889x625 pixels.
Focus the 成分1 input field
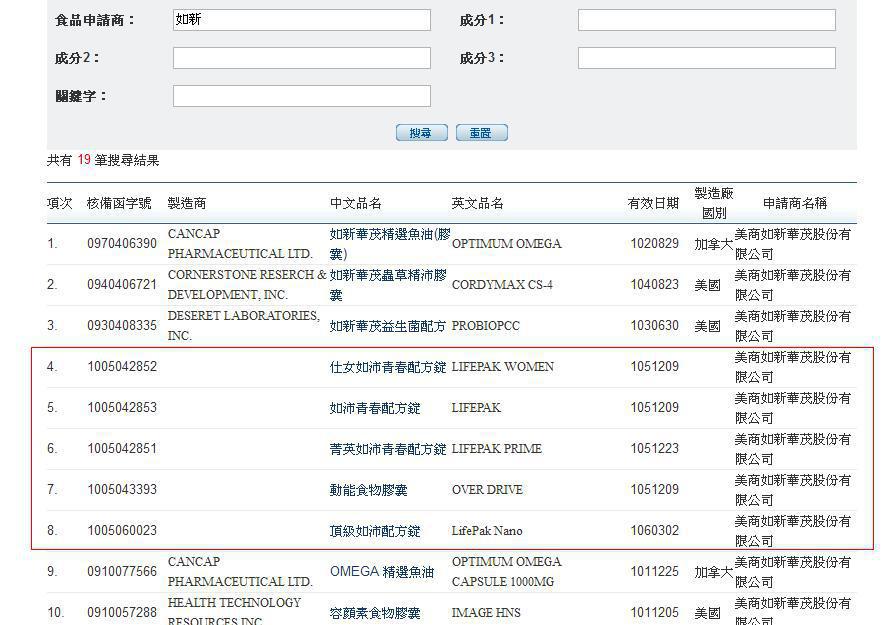(x=706, y=20)
